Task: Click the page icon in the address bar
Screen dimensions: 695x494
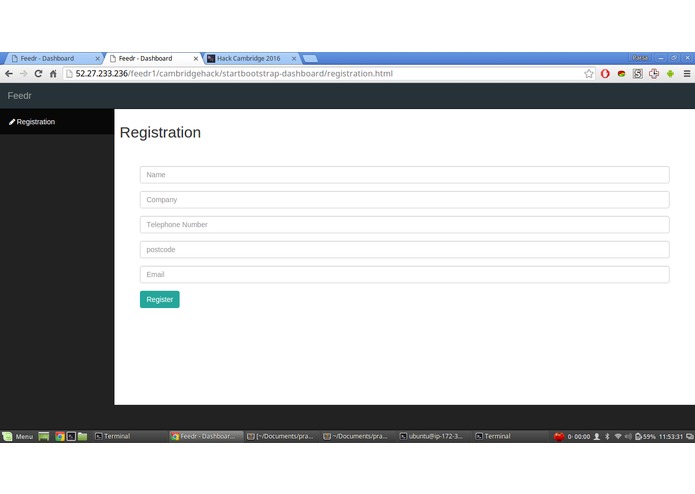Action: click(69, 74)
